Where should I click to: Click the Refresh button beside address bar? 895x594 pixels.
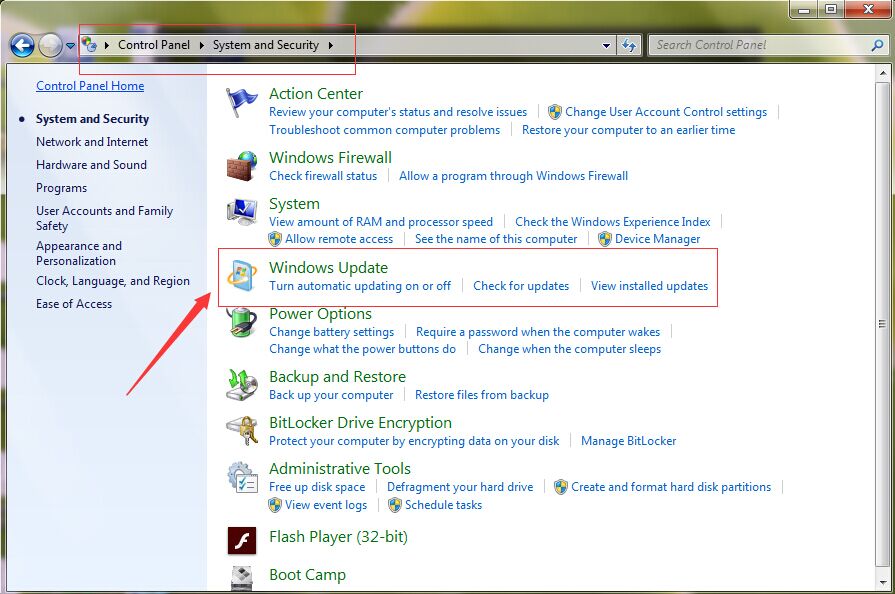[x=629, y=45]
